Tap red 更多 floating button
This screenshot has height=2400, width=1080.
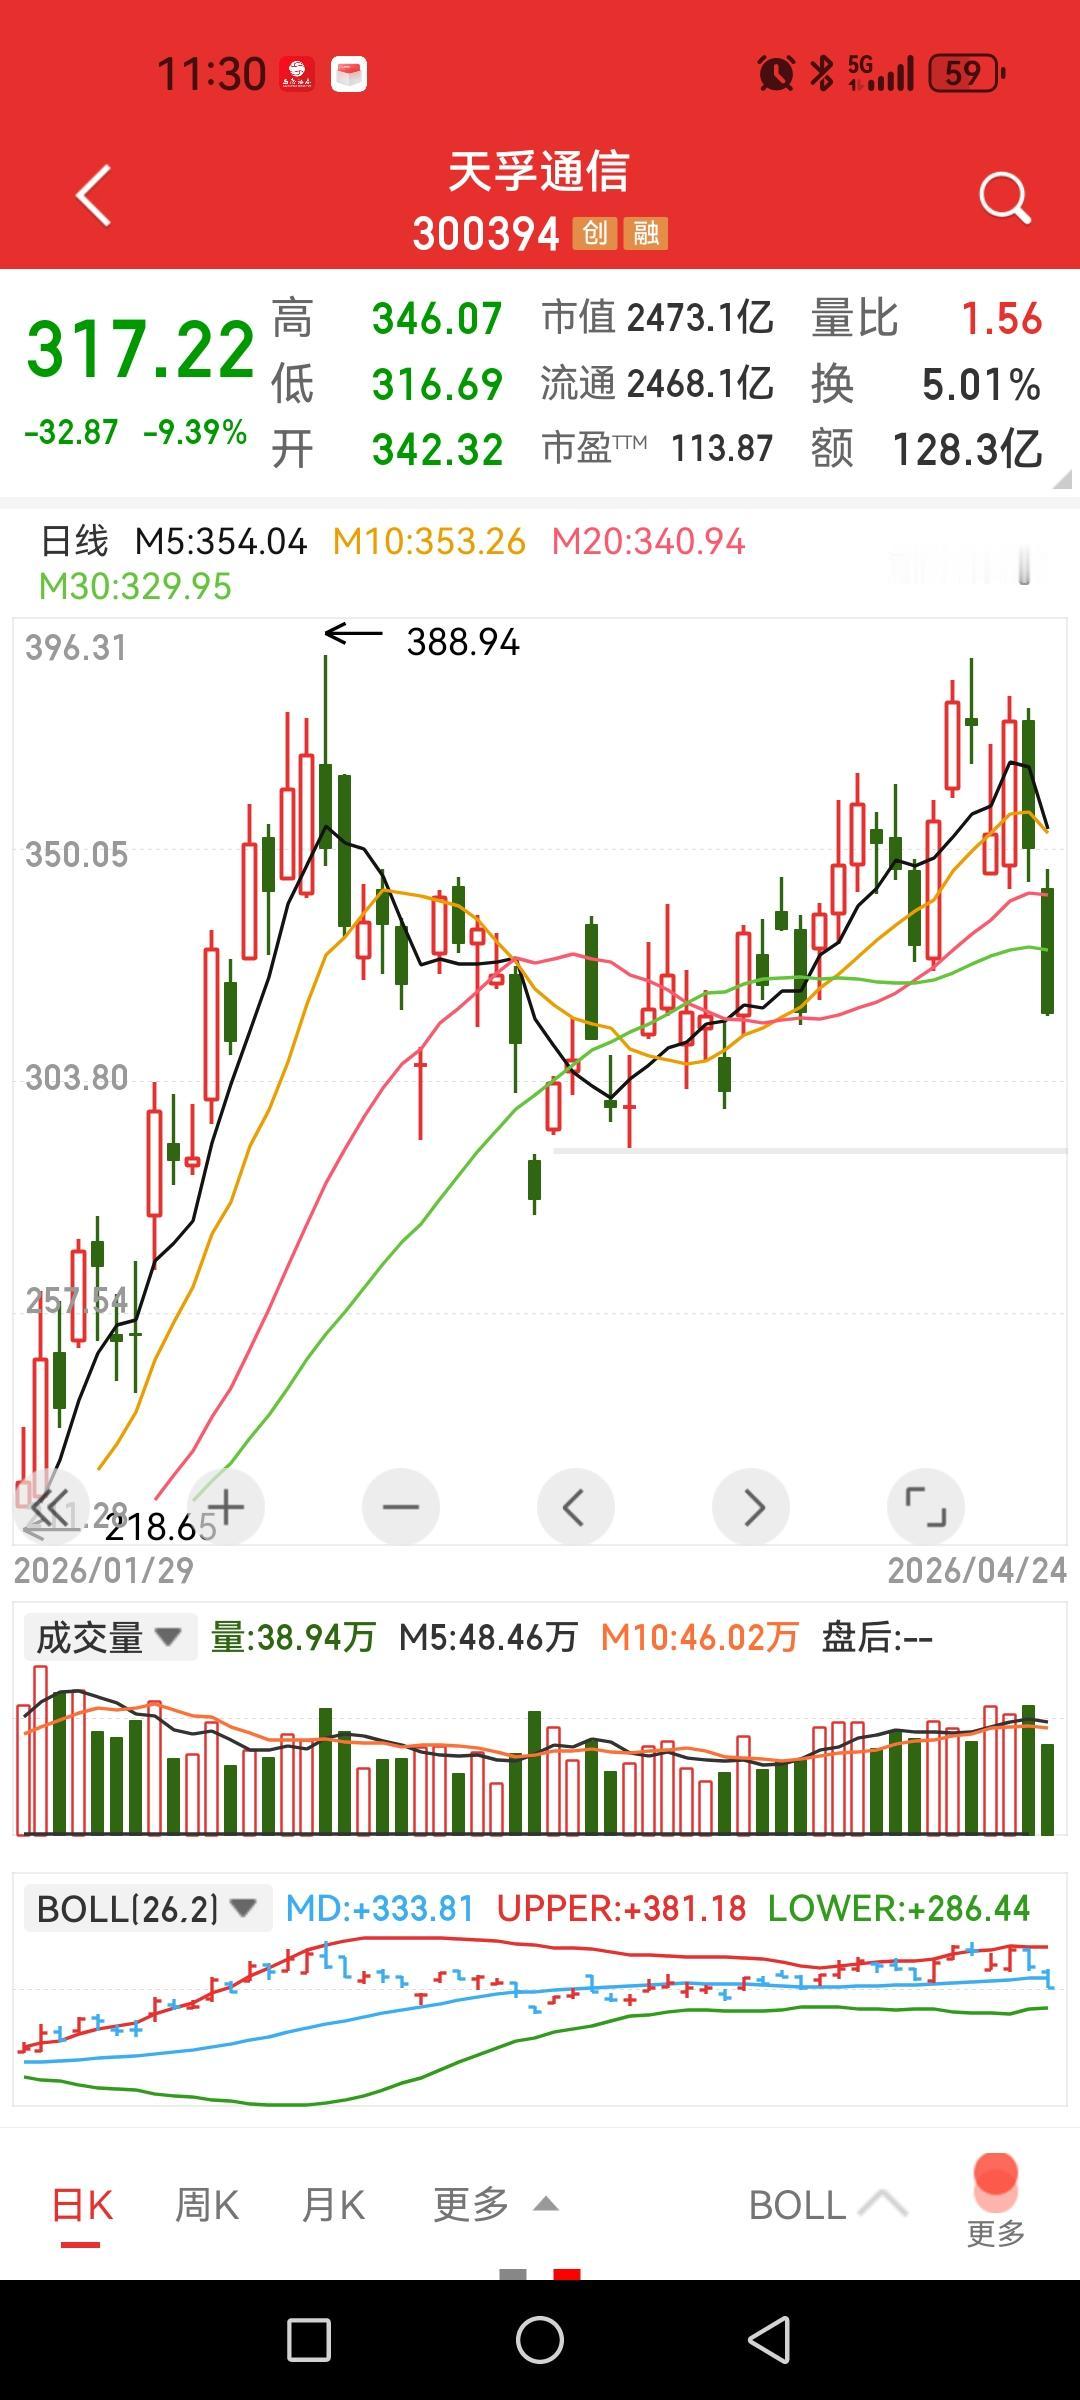coord(996,2202)
